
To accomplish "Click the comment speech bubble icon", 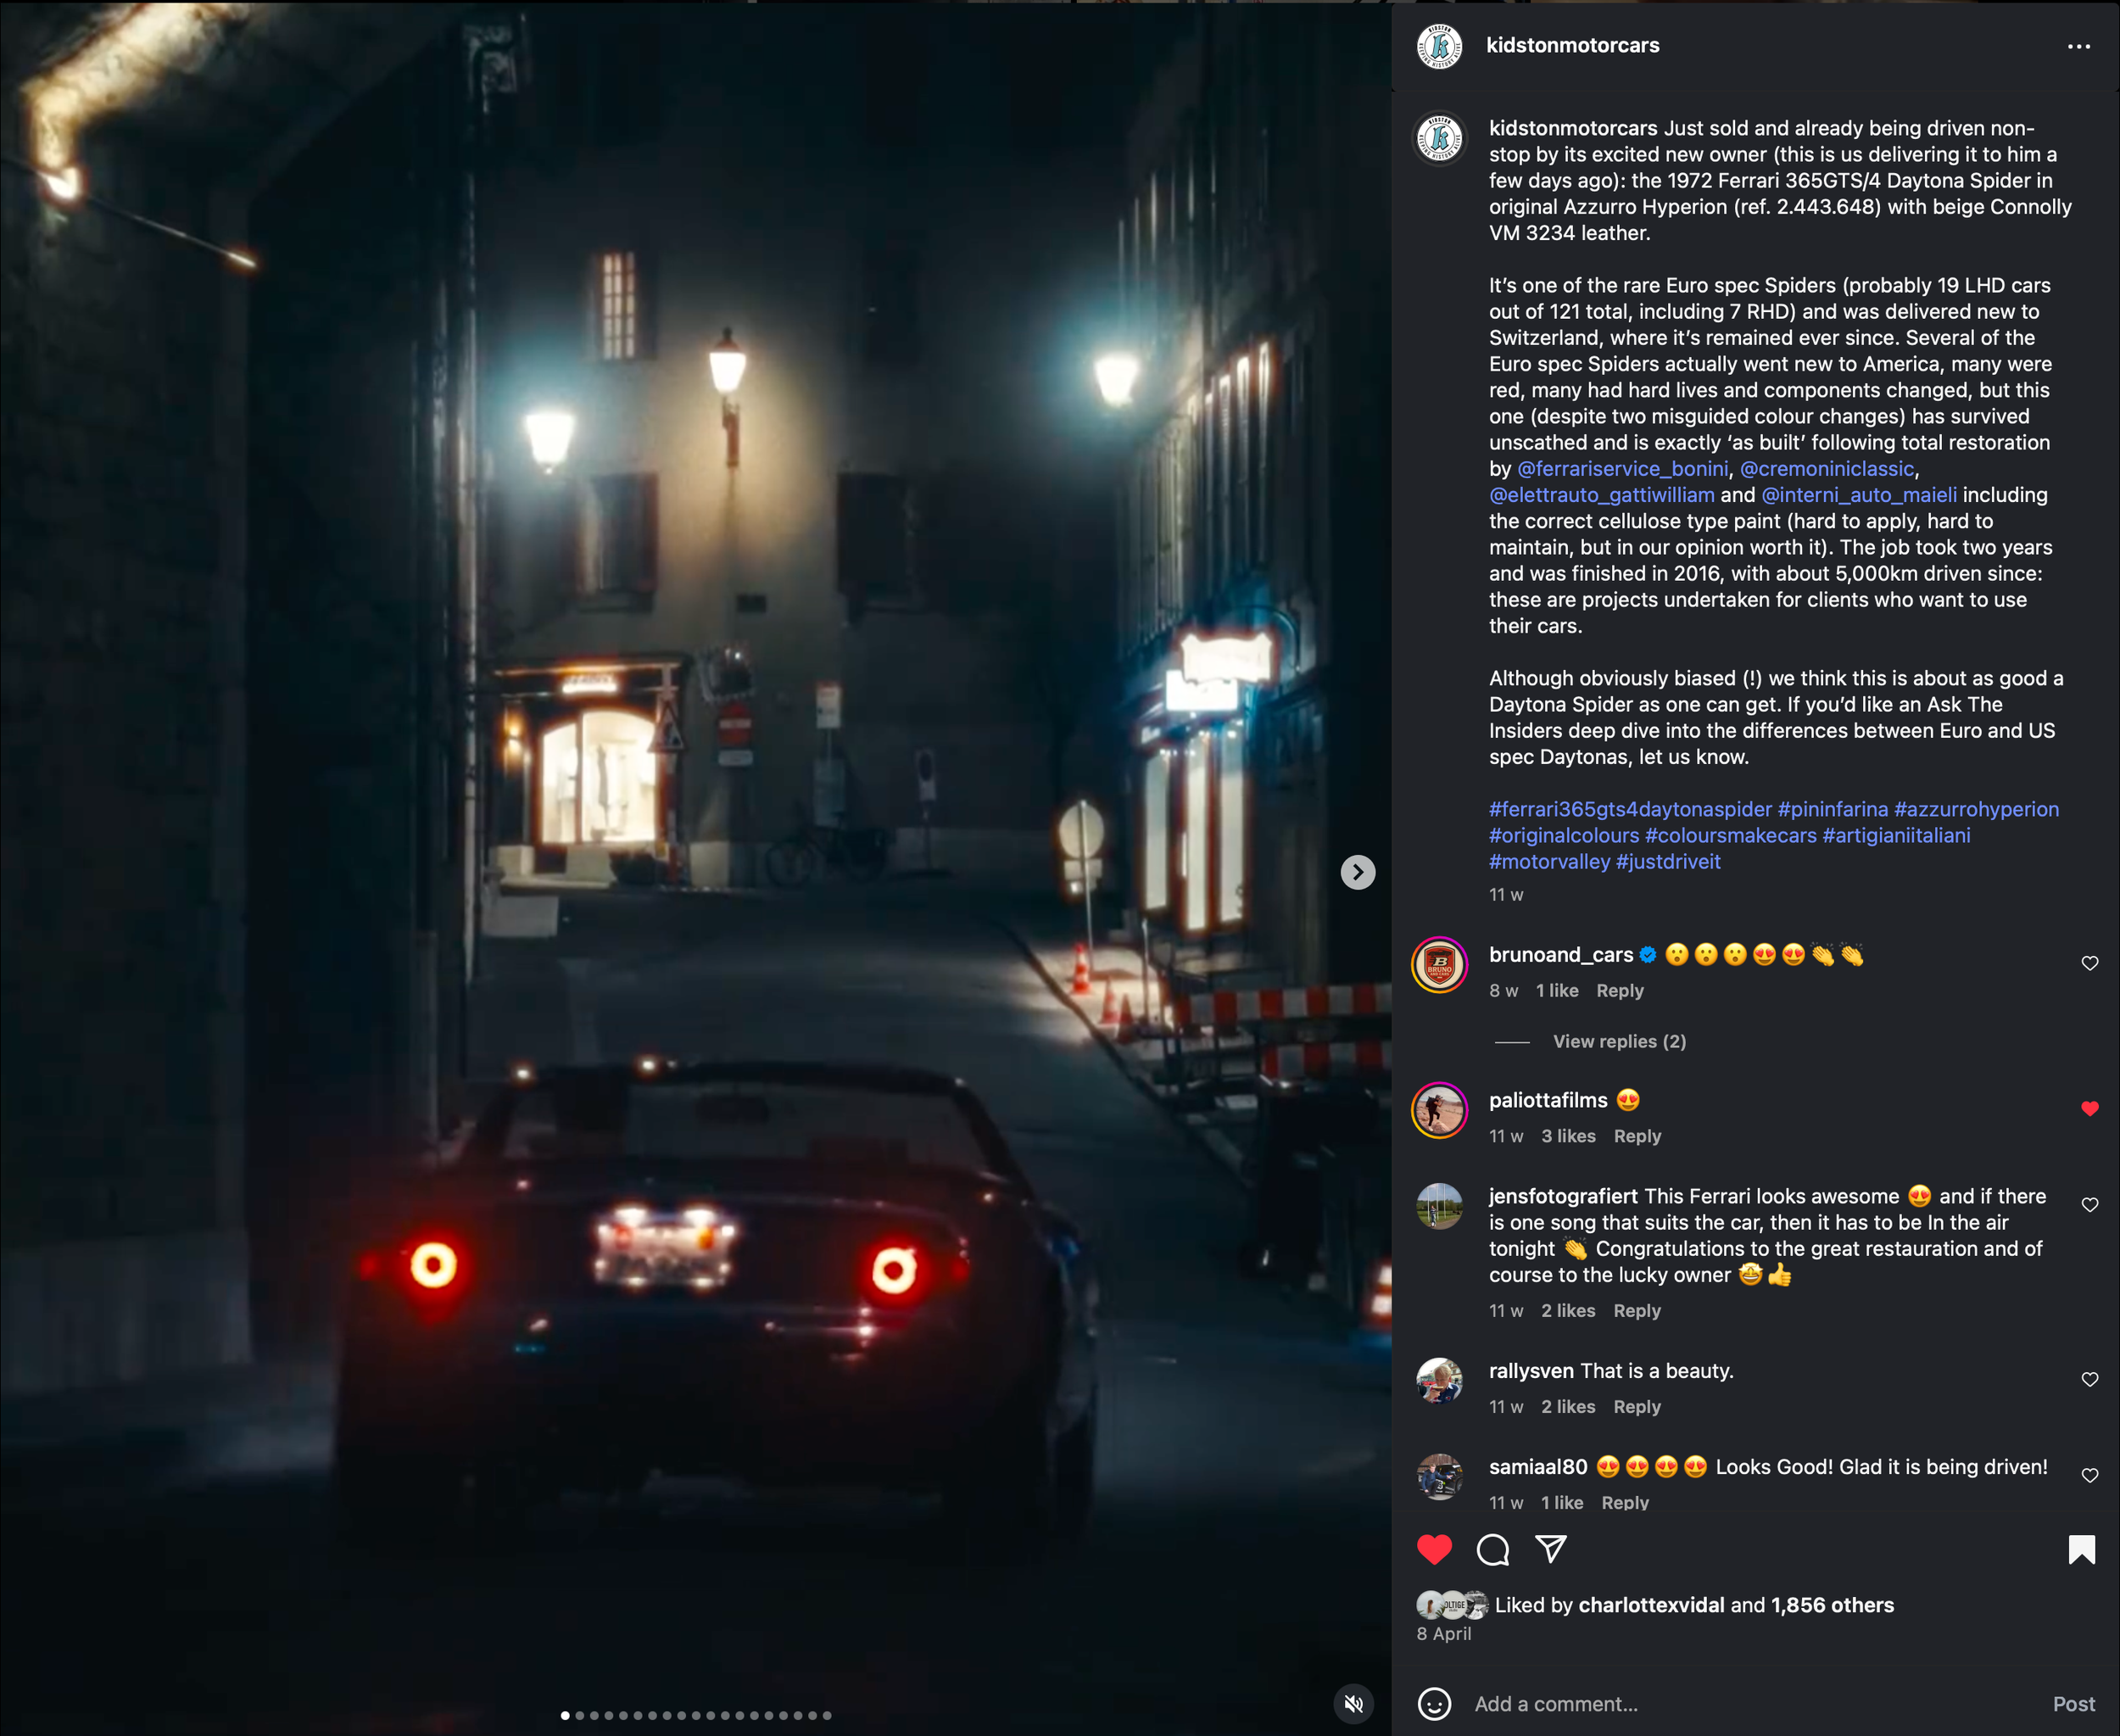I will click(x=1492, y=1549).
